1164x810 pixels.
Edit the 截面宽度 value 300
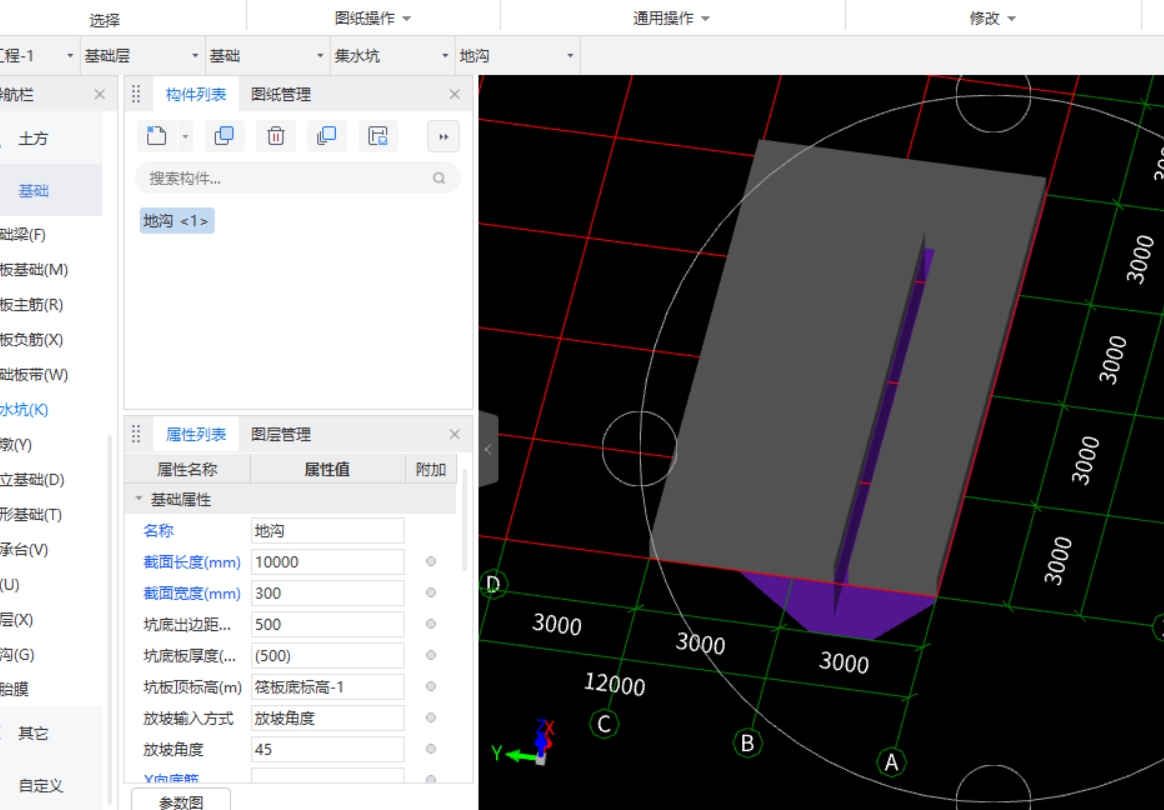coord(327,593)
